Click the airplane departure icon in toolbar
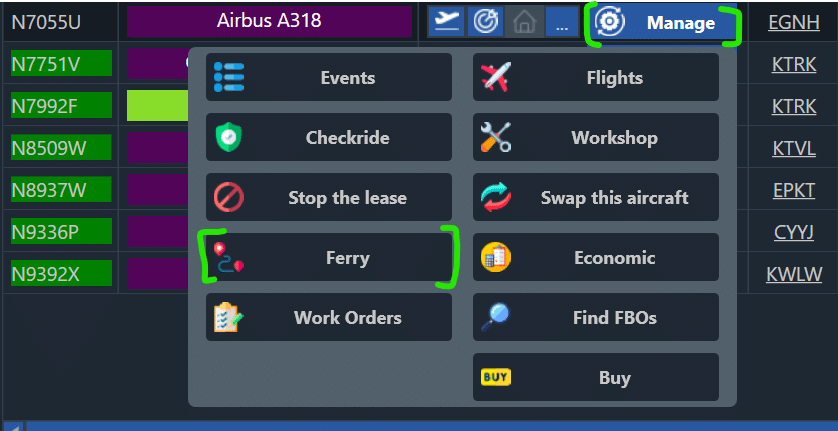 pos(446,22)
